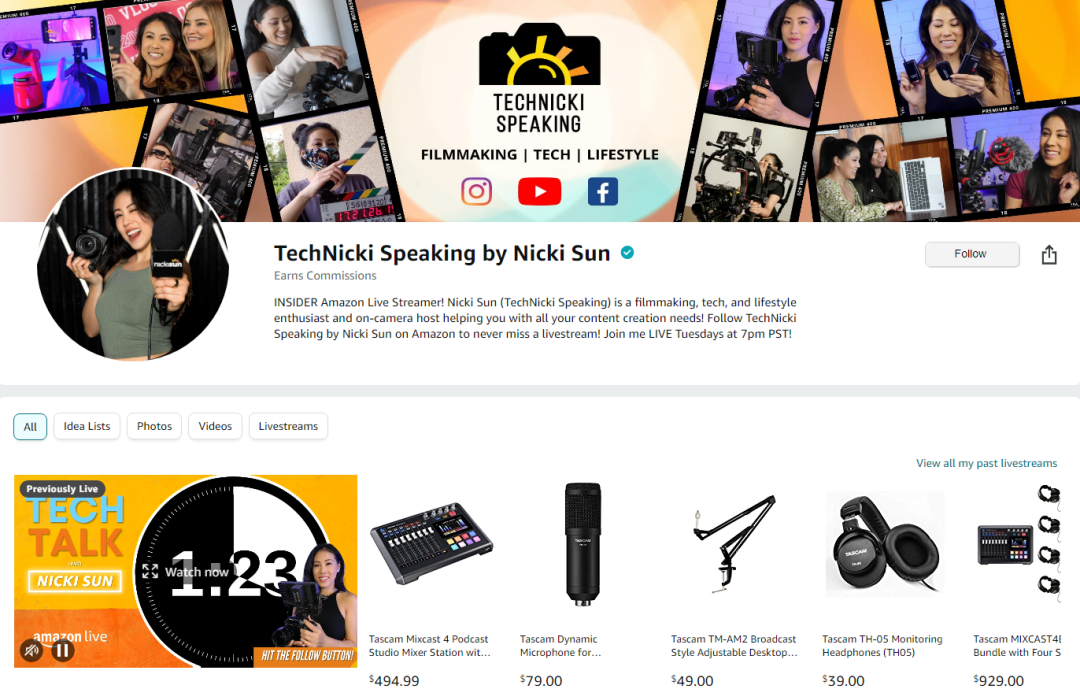This screenshot has width=1080, height=689.
Task: Click the verified checkmark badge
Action: (x=627, y=253)
